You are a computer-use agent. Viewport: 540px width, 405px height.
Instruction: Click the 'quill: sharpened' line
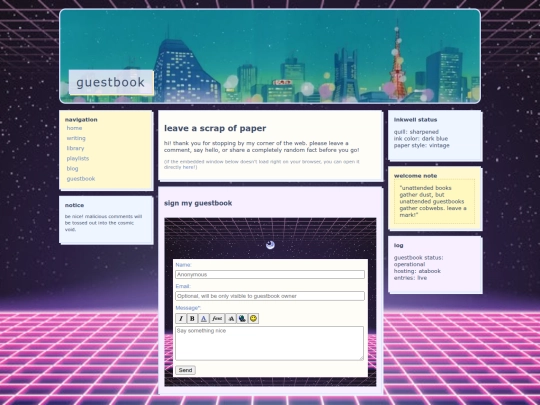click(416, 132)
